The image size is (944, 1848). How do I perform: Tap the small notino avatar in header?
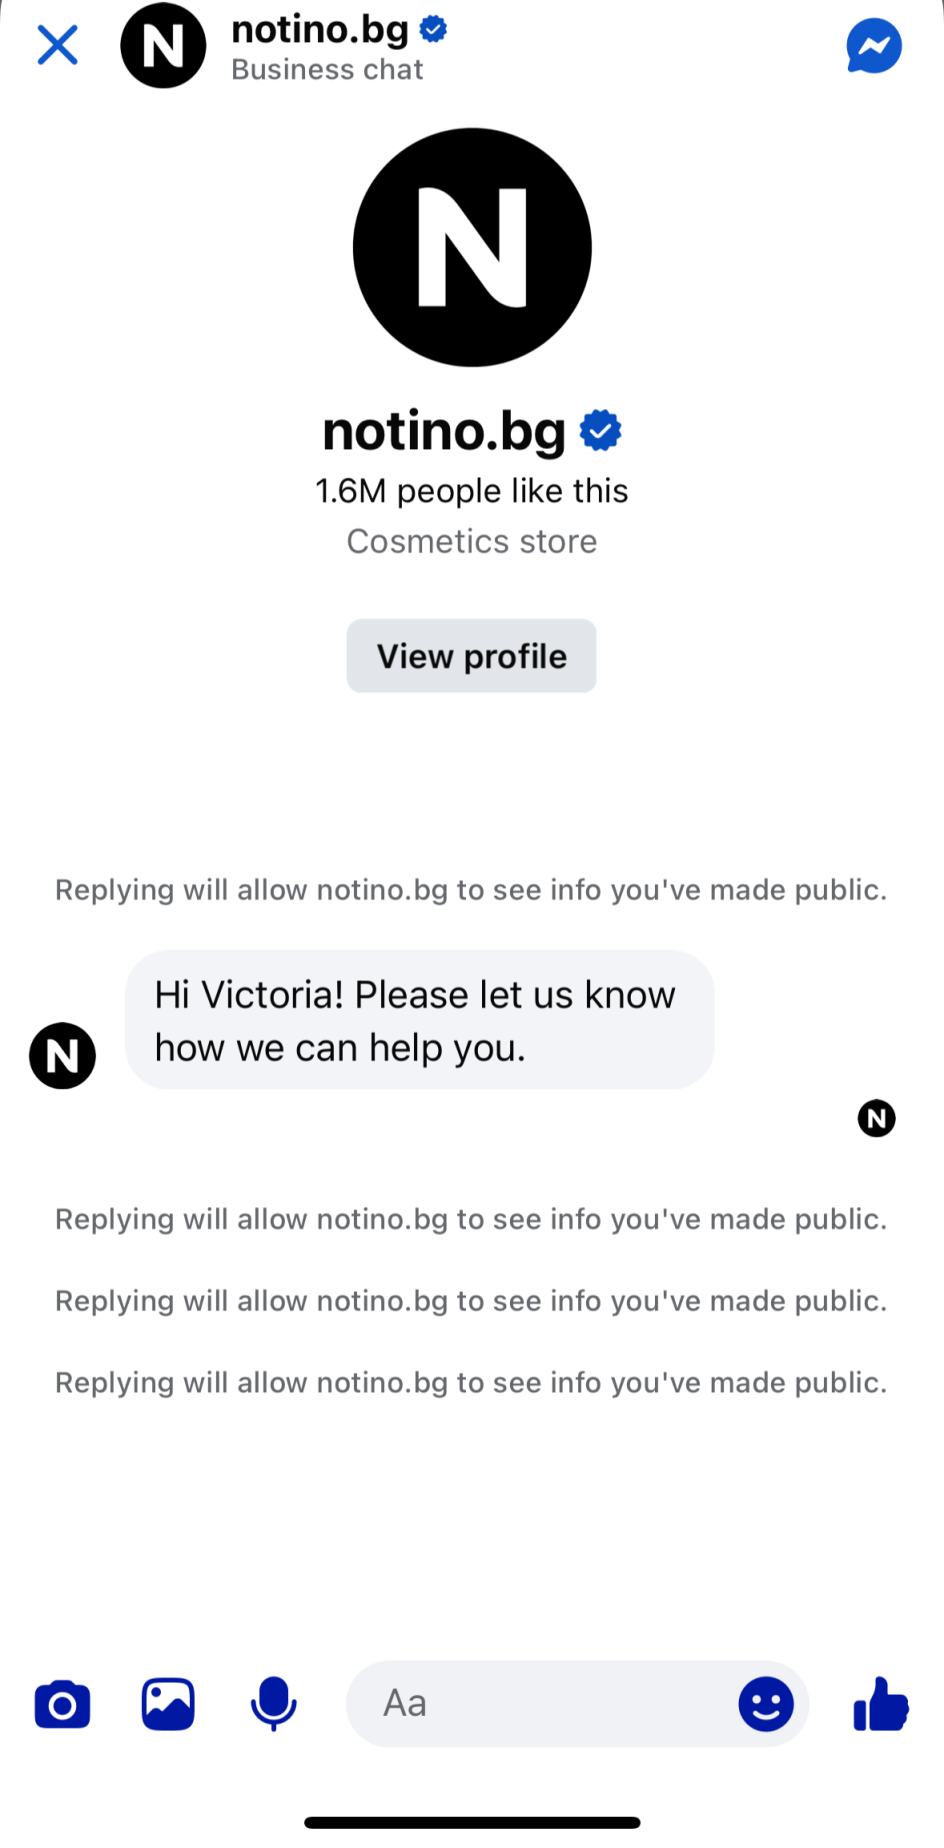click(163, 46)
